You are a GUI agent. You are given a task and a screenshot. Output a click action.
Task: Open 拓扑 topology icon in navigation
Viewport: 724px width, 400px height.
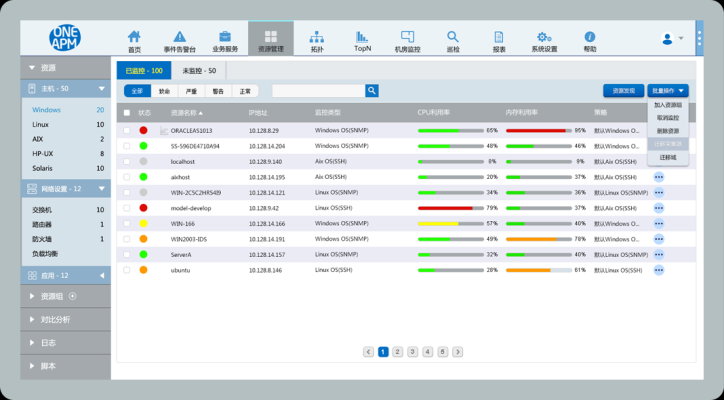pos(317,36)
